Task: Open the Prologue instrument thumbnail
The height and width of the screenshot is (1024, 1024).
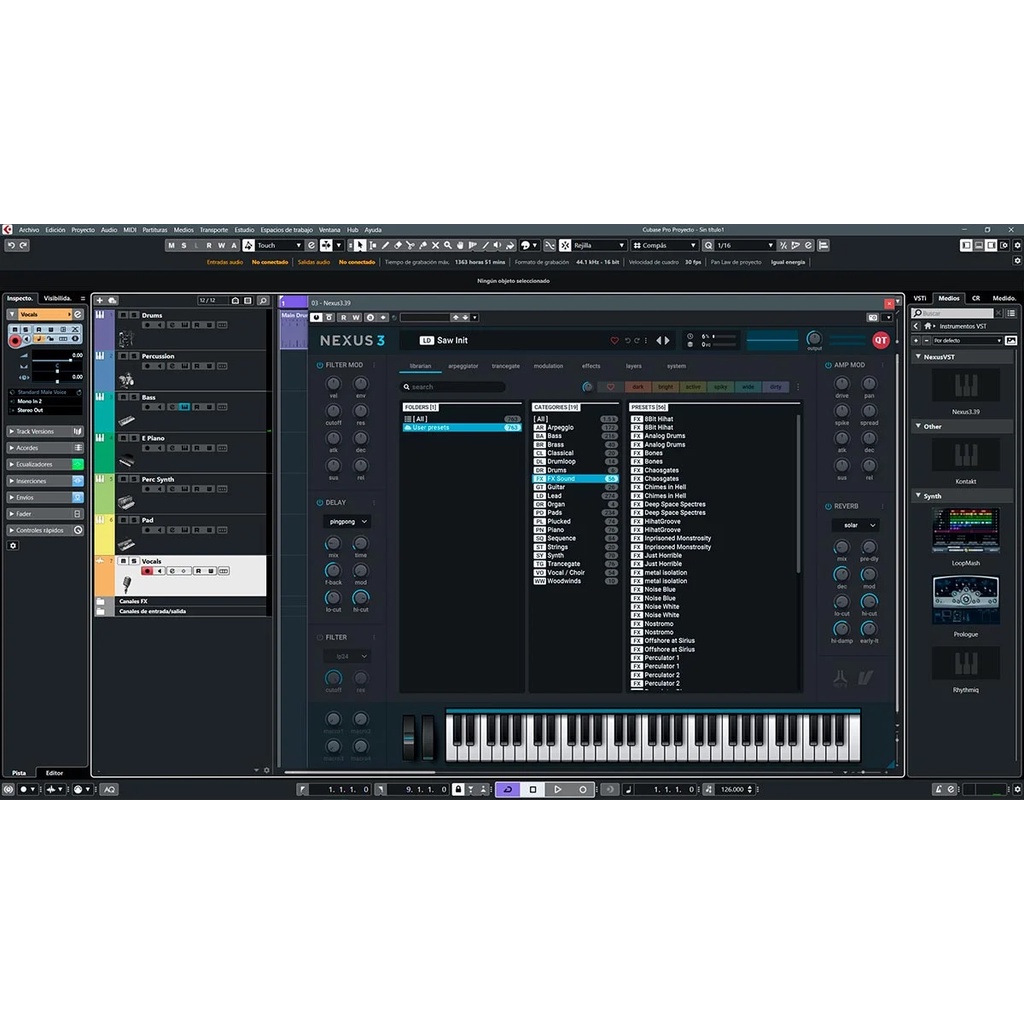Action: click(x=965, y=601)
